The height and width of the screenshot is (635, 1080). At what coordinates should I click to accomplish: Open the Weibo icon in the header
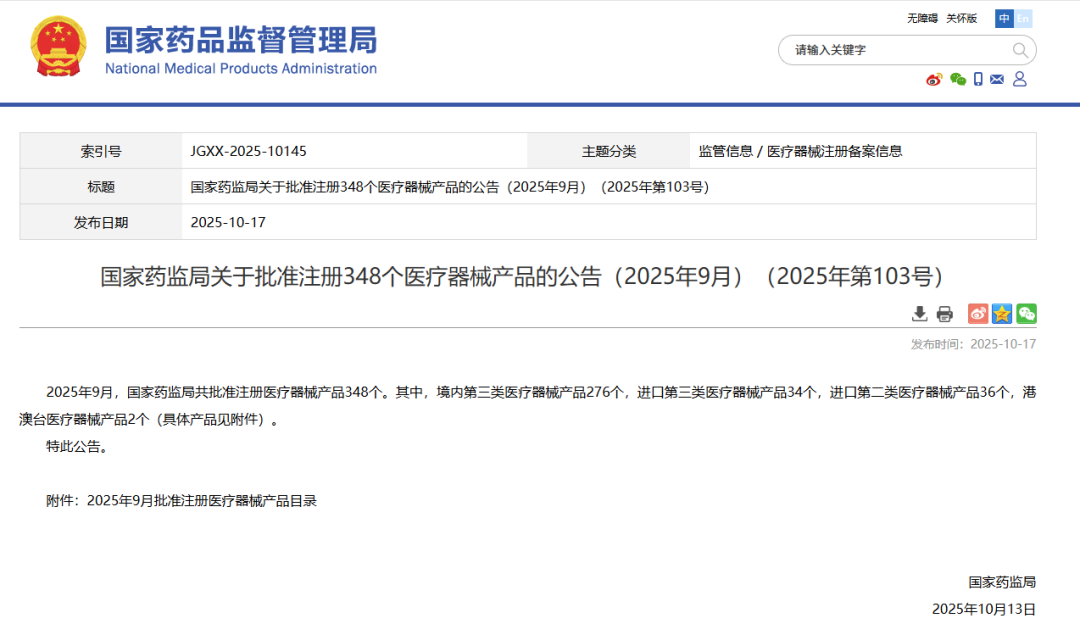[x=934, y=79]
